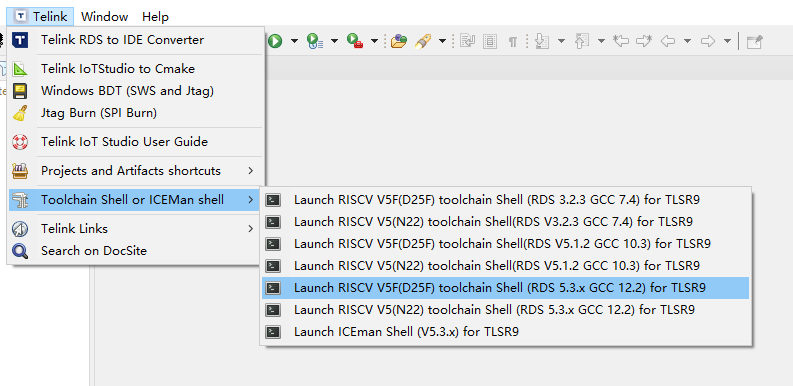Click the Run External Tools icon
Screen dimensions: 793x386
[x=355, y=41]
